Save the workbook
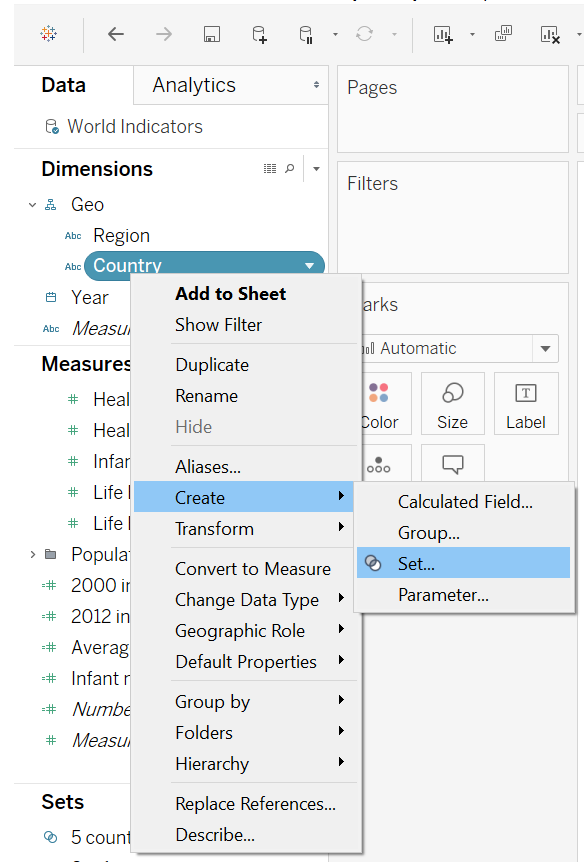584x862 pixels. [211, 33]
